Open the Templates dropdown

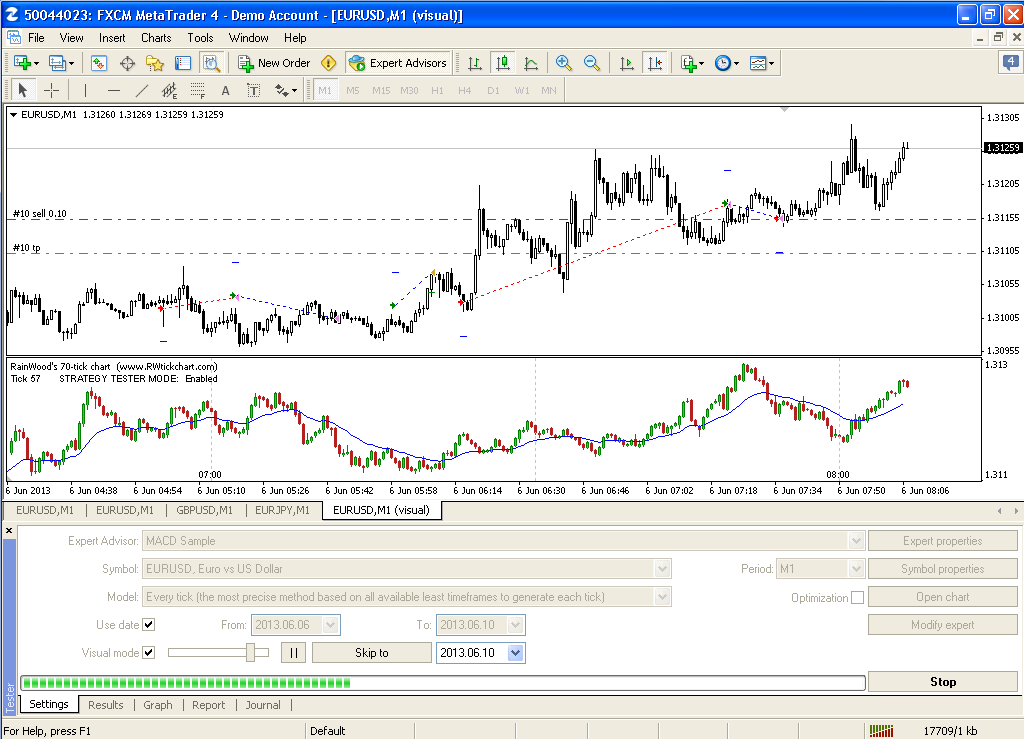pyautogui.click(x=761, y=63)
